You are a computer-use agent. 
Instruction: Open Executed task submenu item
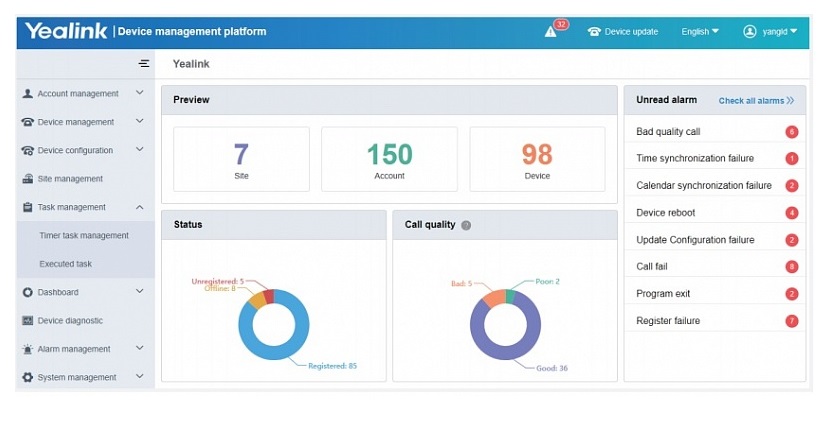coord(66,264)
